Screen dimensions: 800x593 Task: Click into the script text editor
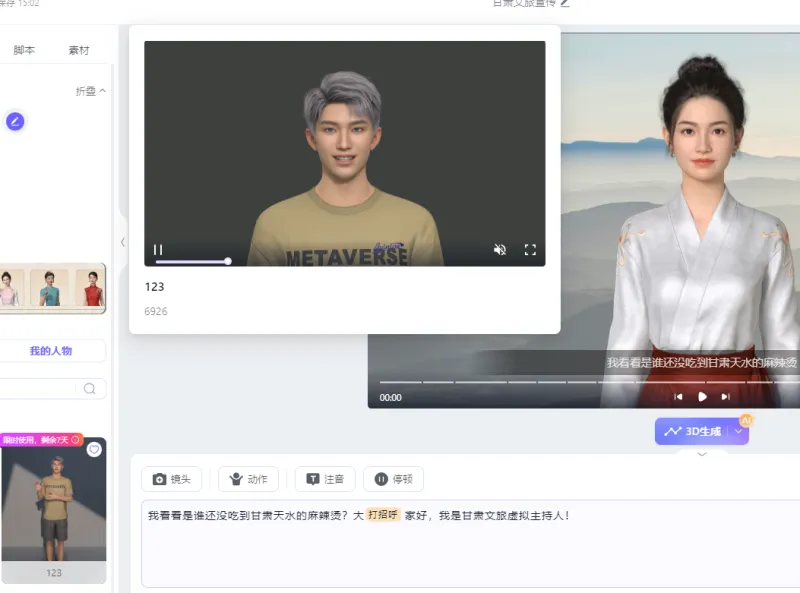[470, 544]
